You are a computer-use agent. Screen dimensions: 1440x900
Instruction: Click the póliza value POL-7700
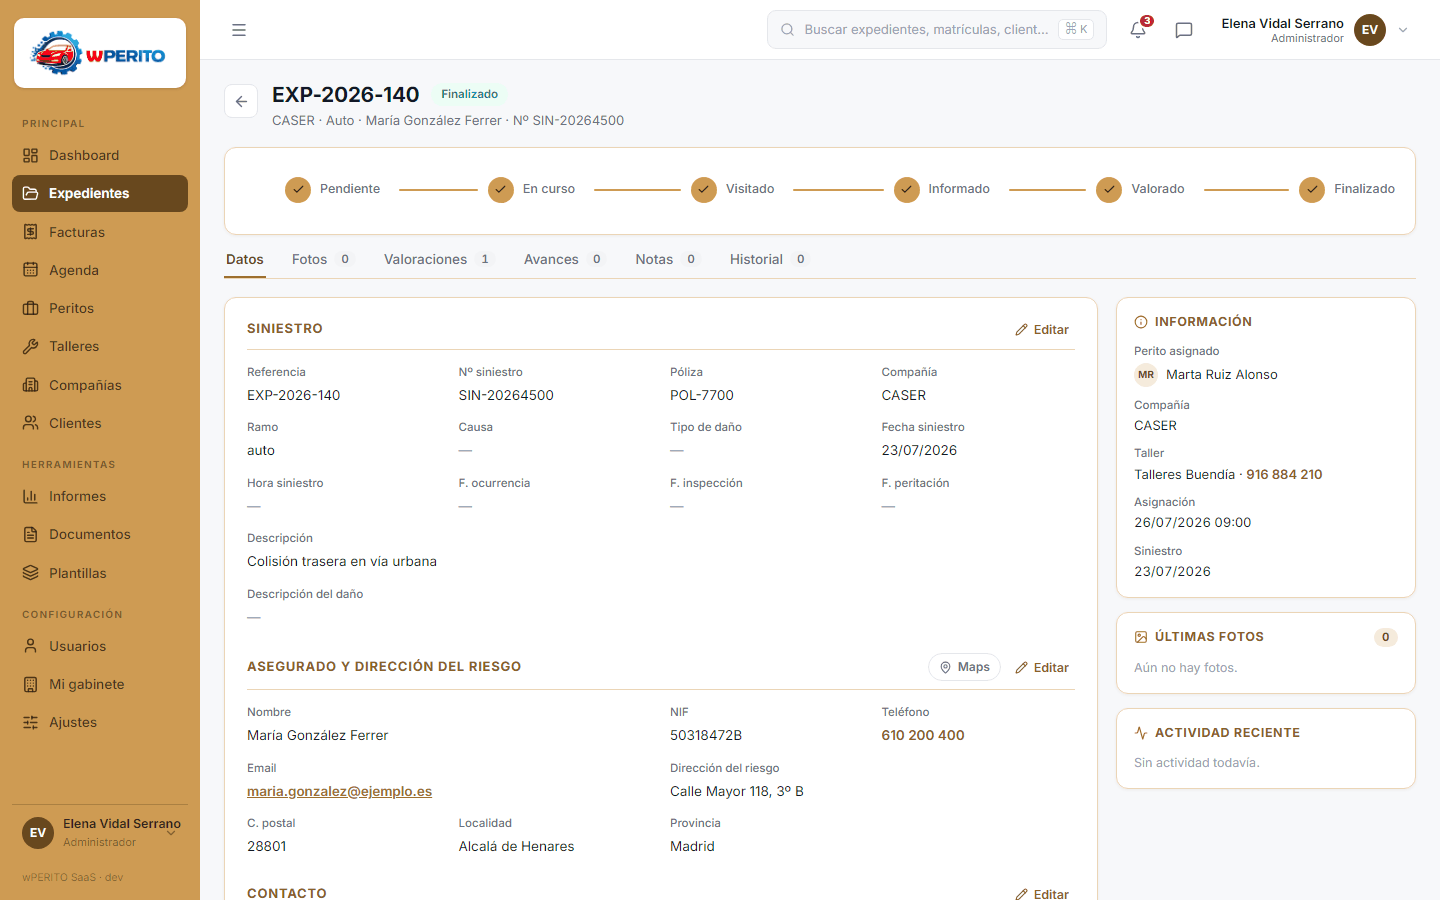[702, 395]
